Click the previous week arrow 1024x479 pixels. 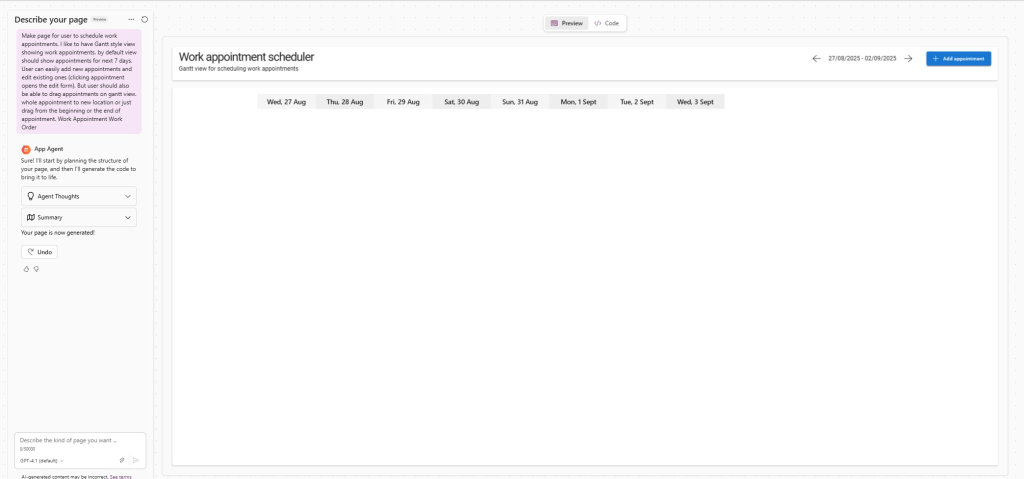coord(816,59)
